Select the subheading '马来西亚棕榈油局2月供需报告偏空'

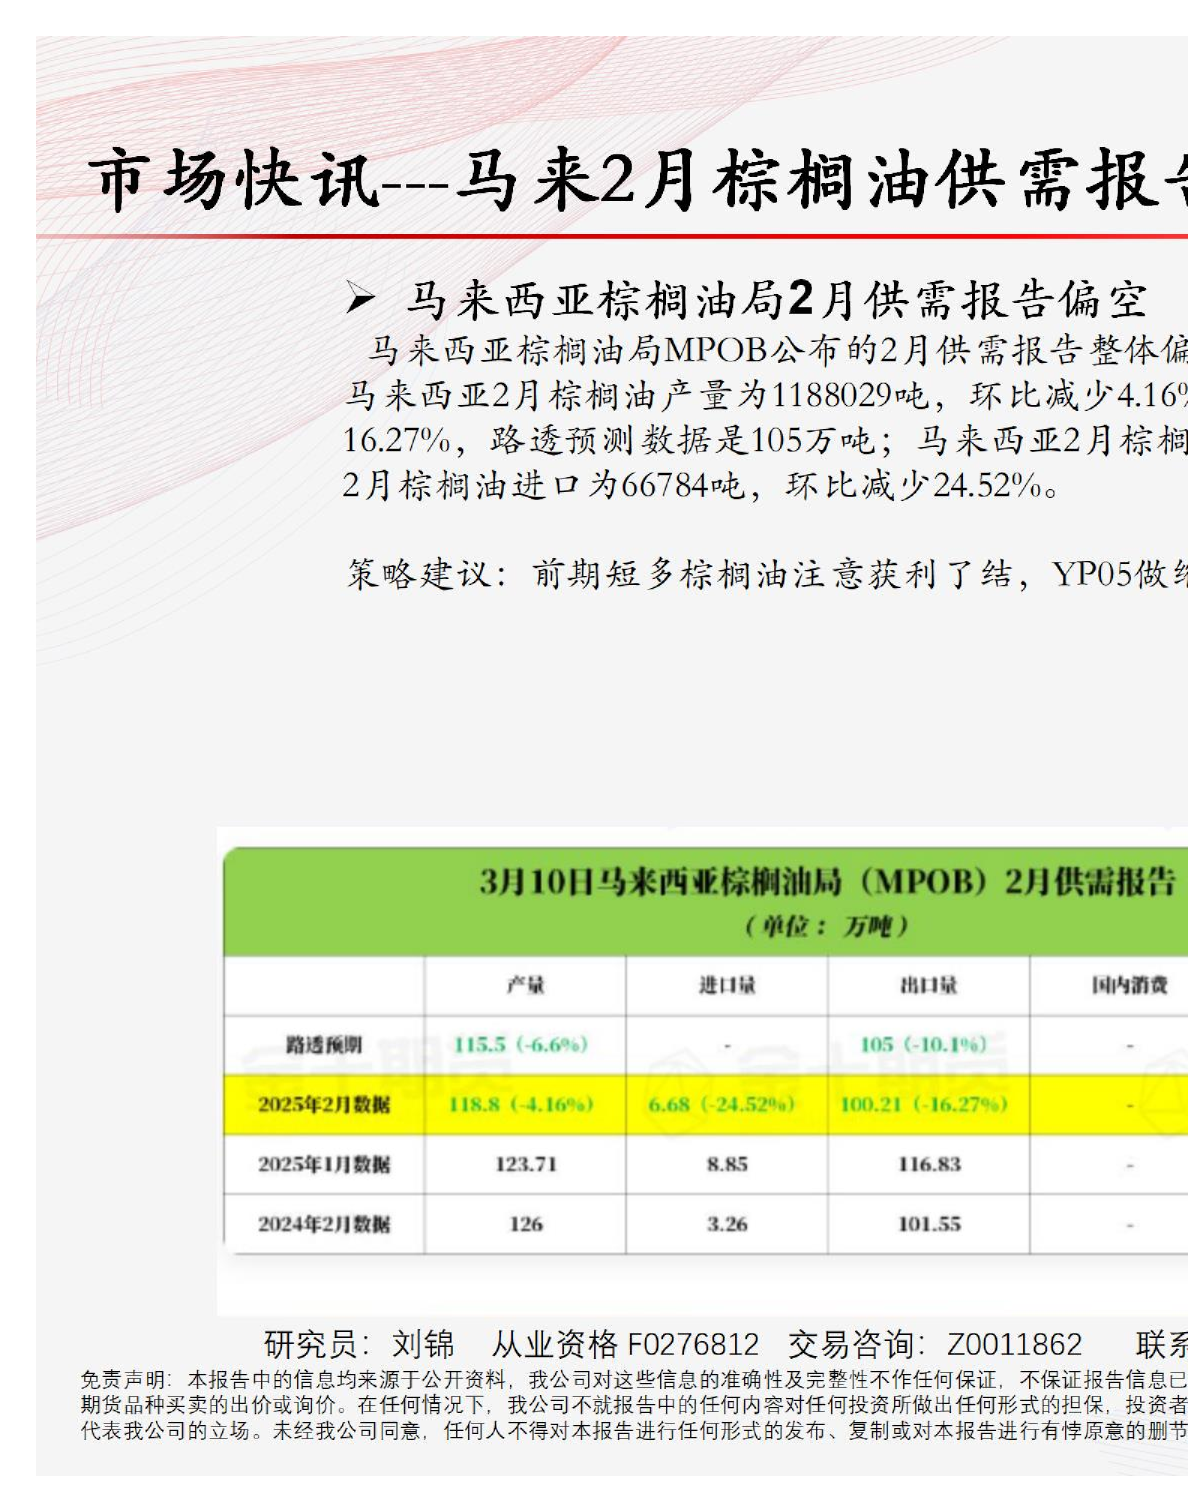tap(776, 299)
